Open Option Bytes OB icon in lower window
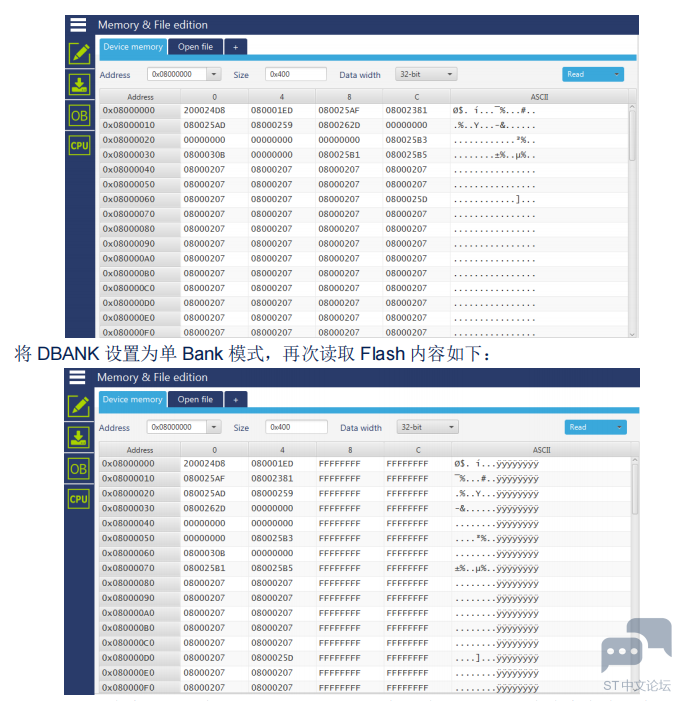 tap(79, 469)
